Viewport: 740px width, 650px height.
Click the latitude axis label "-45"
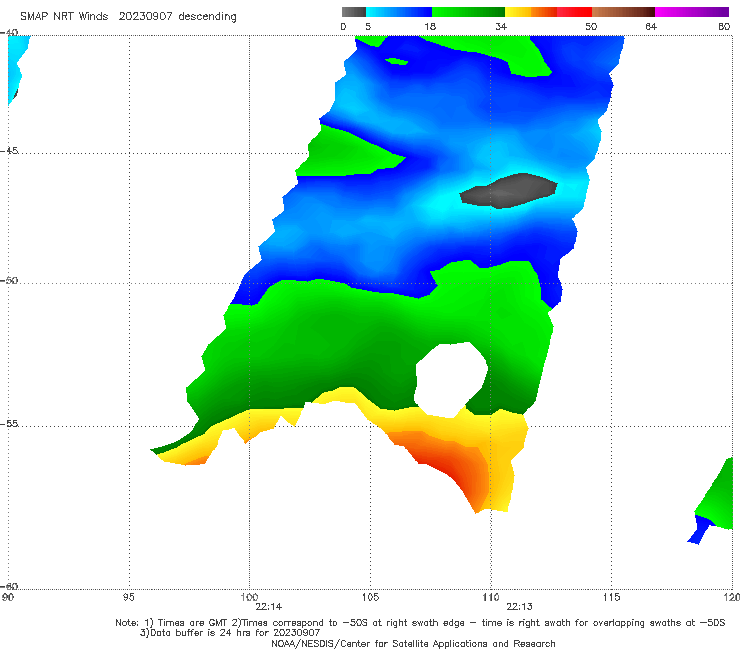tap(9, 151)
